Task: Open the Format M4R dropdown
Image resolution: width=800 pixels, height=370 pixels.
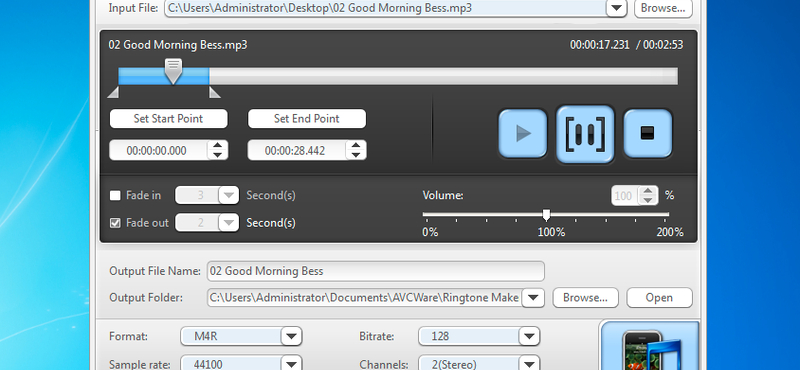Action: click(291, 336)
